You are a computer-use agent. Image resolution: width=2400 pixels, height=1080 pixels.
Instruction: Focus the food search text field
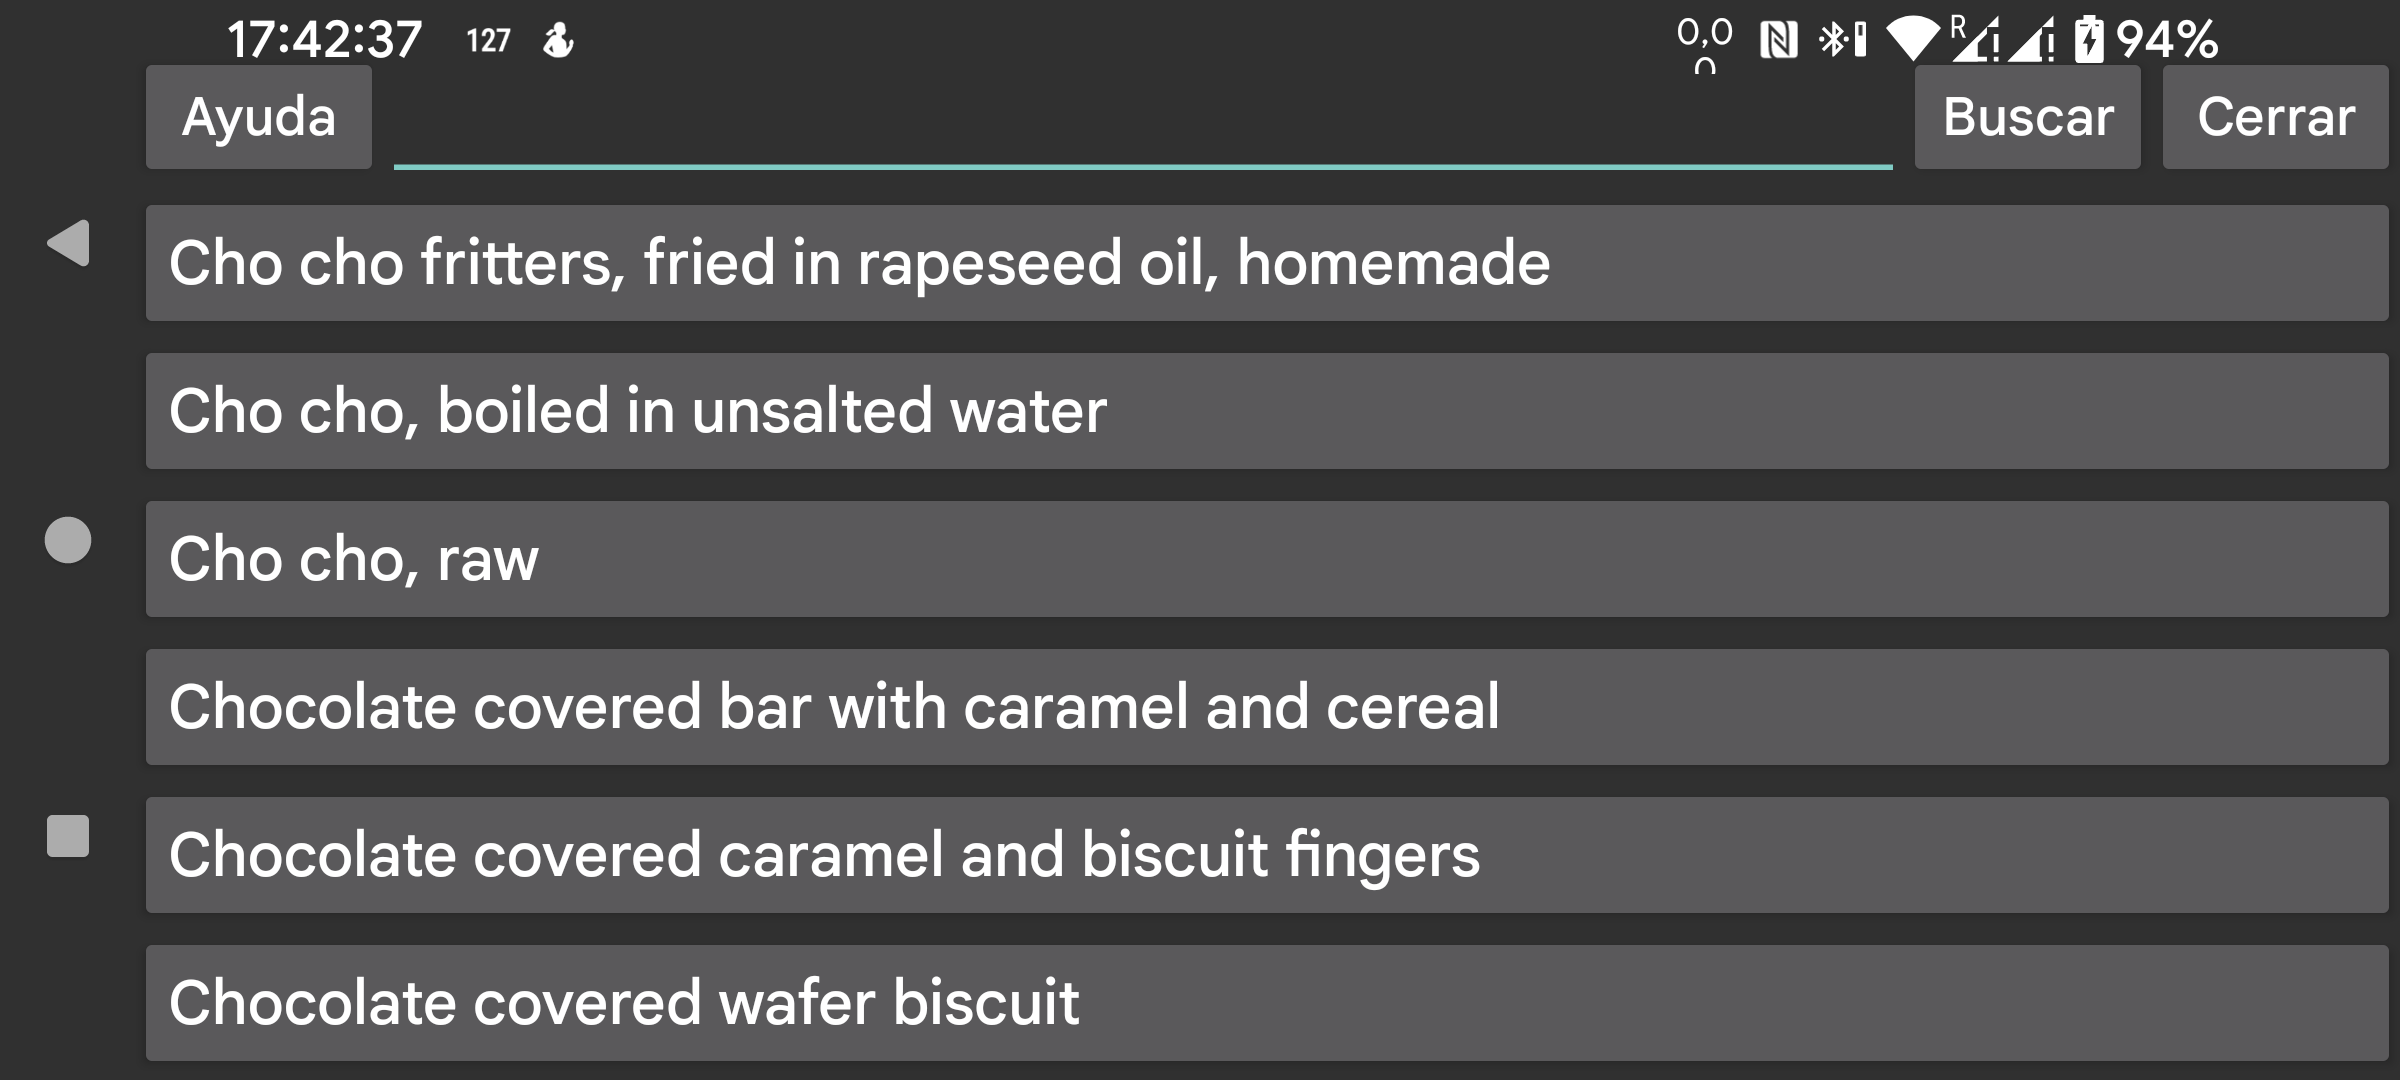[1142, 125]
